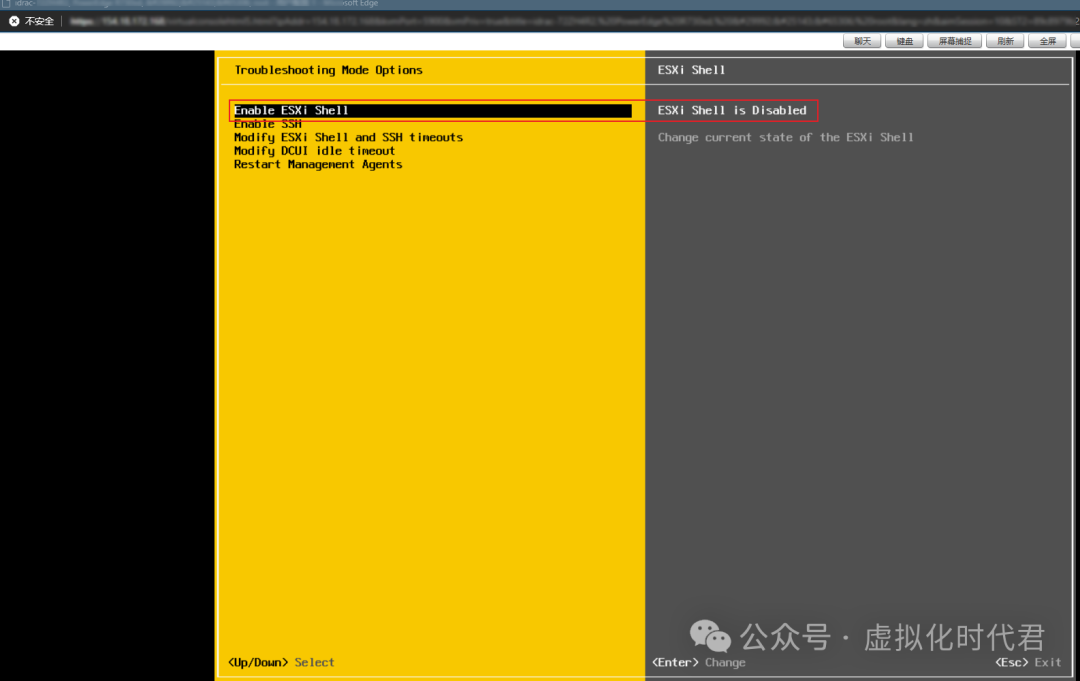Image resolution: width=1080 pixels, height=681 pixels.
Task: Select Modify DCUI idle timeout
Action: pyautogui.click(x=315, y=151)
